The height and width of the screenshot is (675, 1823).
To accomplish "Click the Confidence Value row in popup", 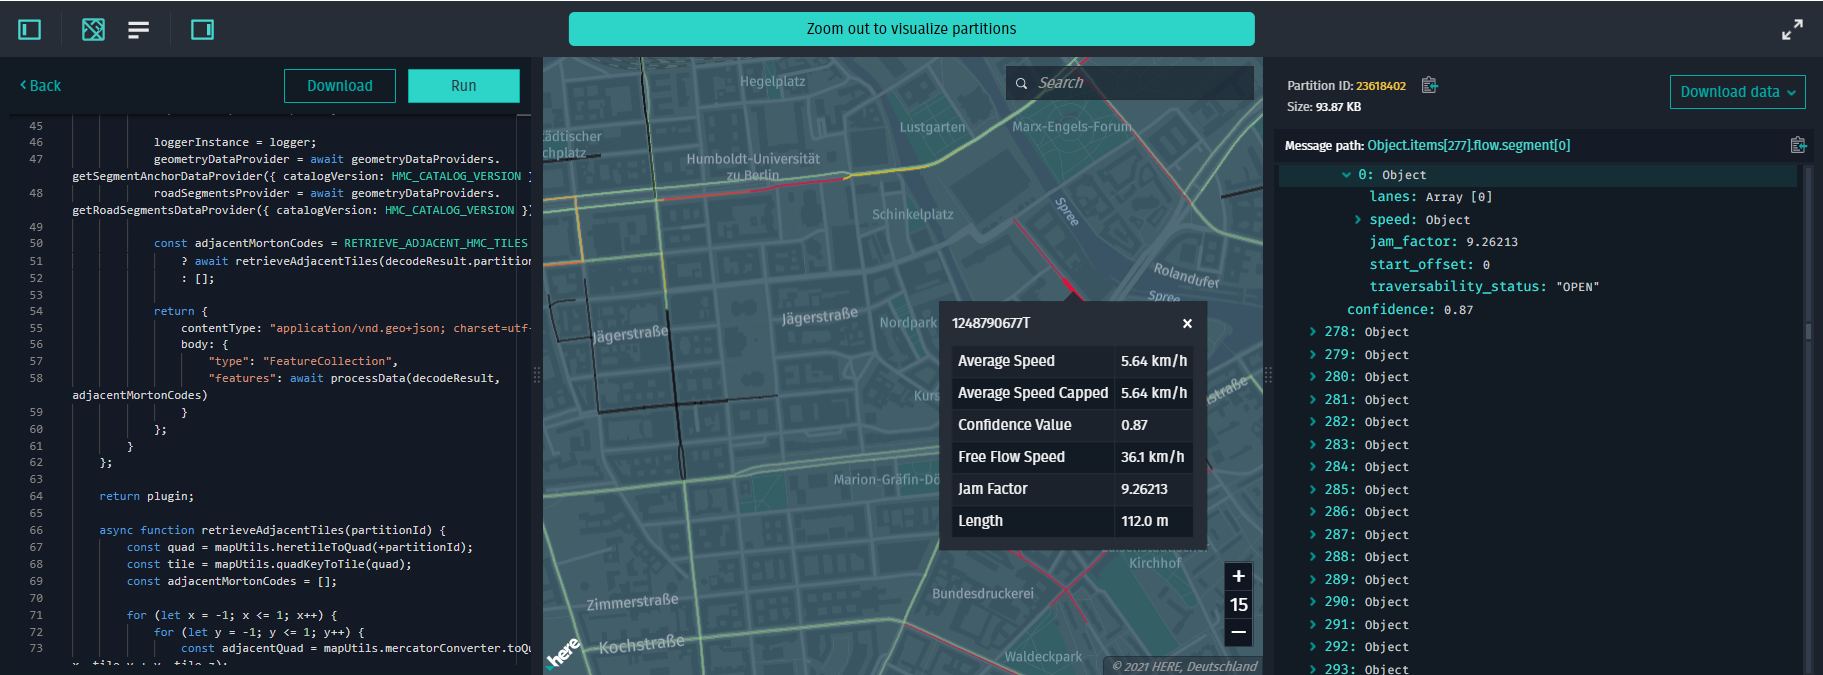I will pyautogui.click(x=1072, y=425).
